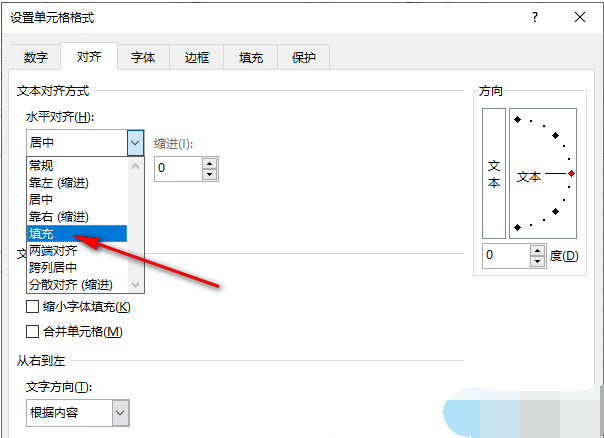This screenshot has width=604, height=438.
Task: Collapse the 水平对齐 dropdown arrow
Action: (135, 143)
